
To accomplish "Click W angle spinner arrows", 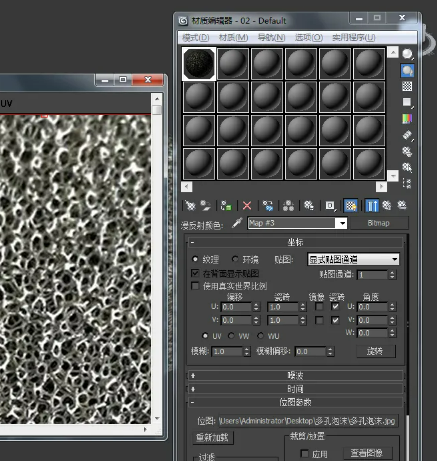I will click(x=392, y=333).
